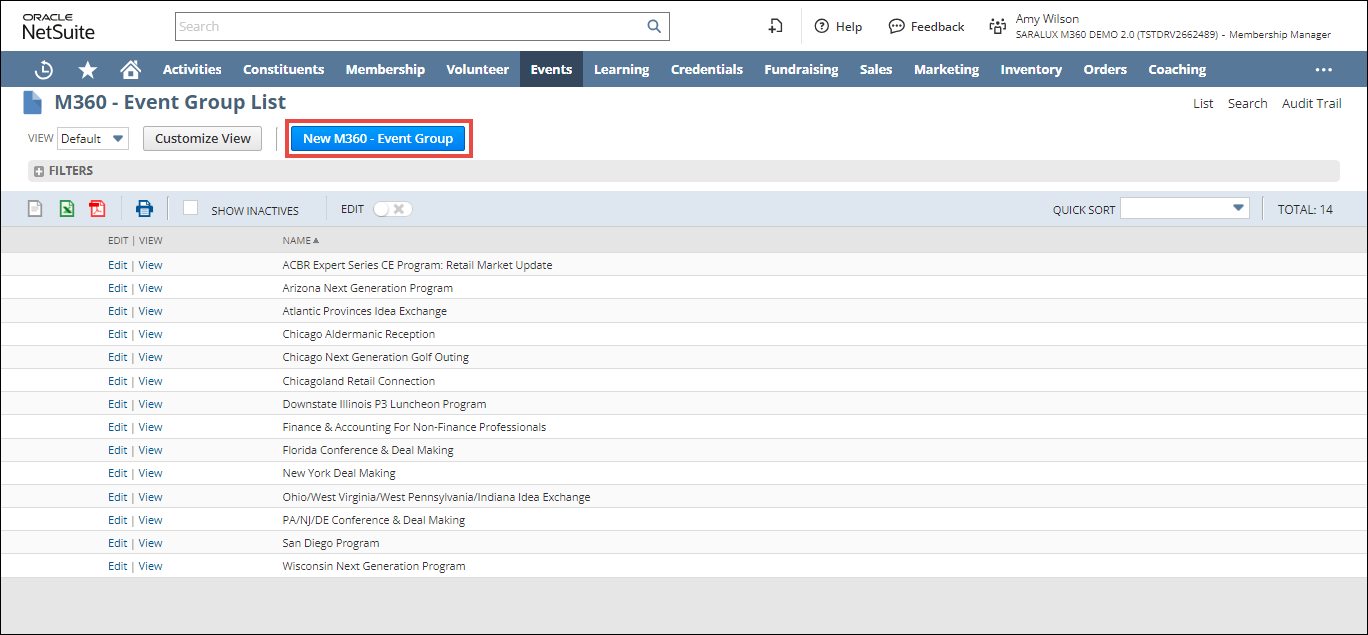This screenshot has height=635, width=1368.
Task: Sort by the Name column header
Action: pos(297,240)
